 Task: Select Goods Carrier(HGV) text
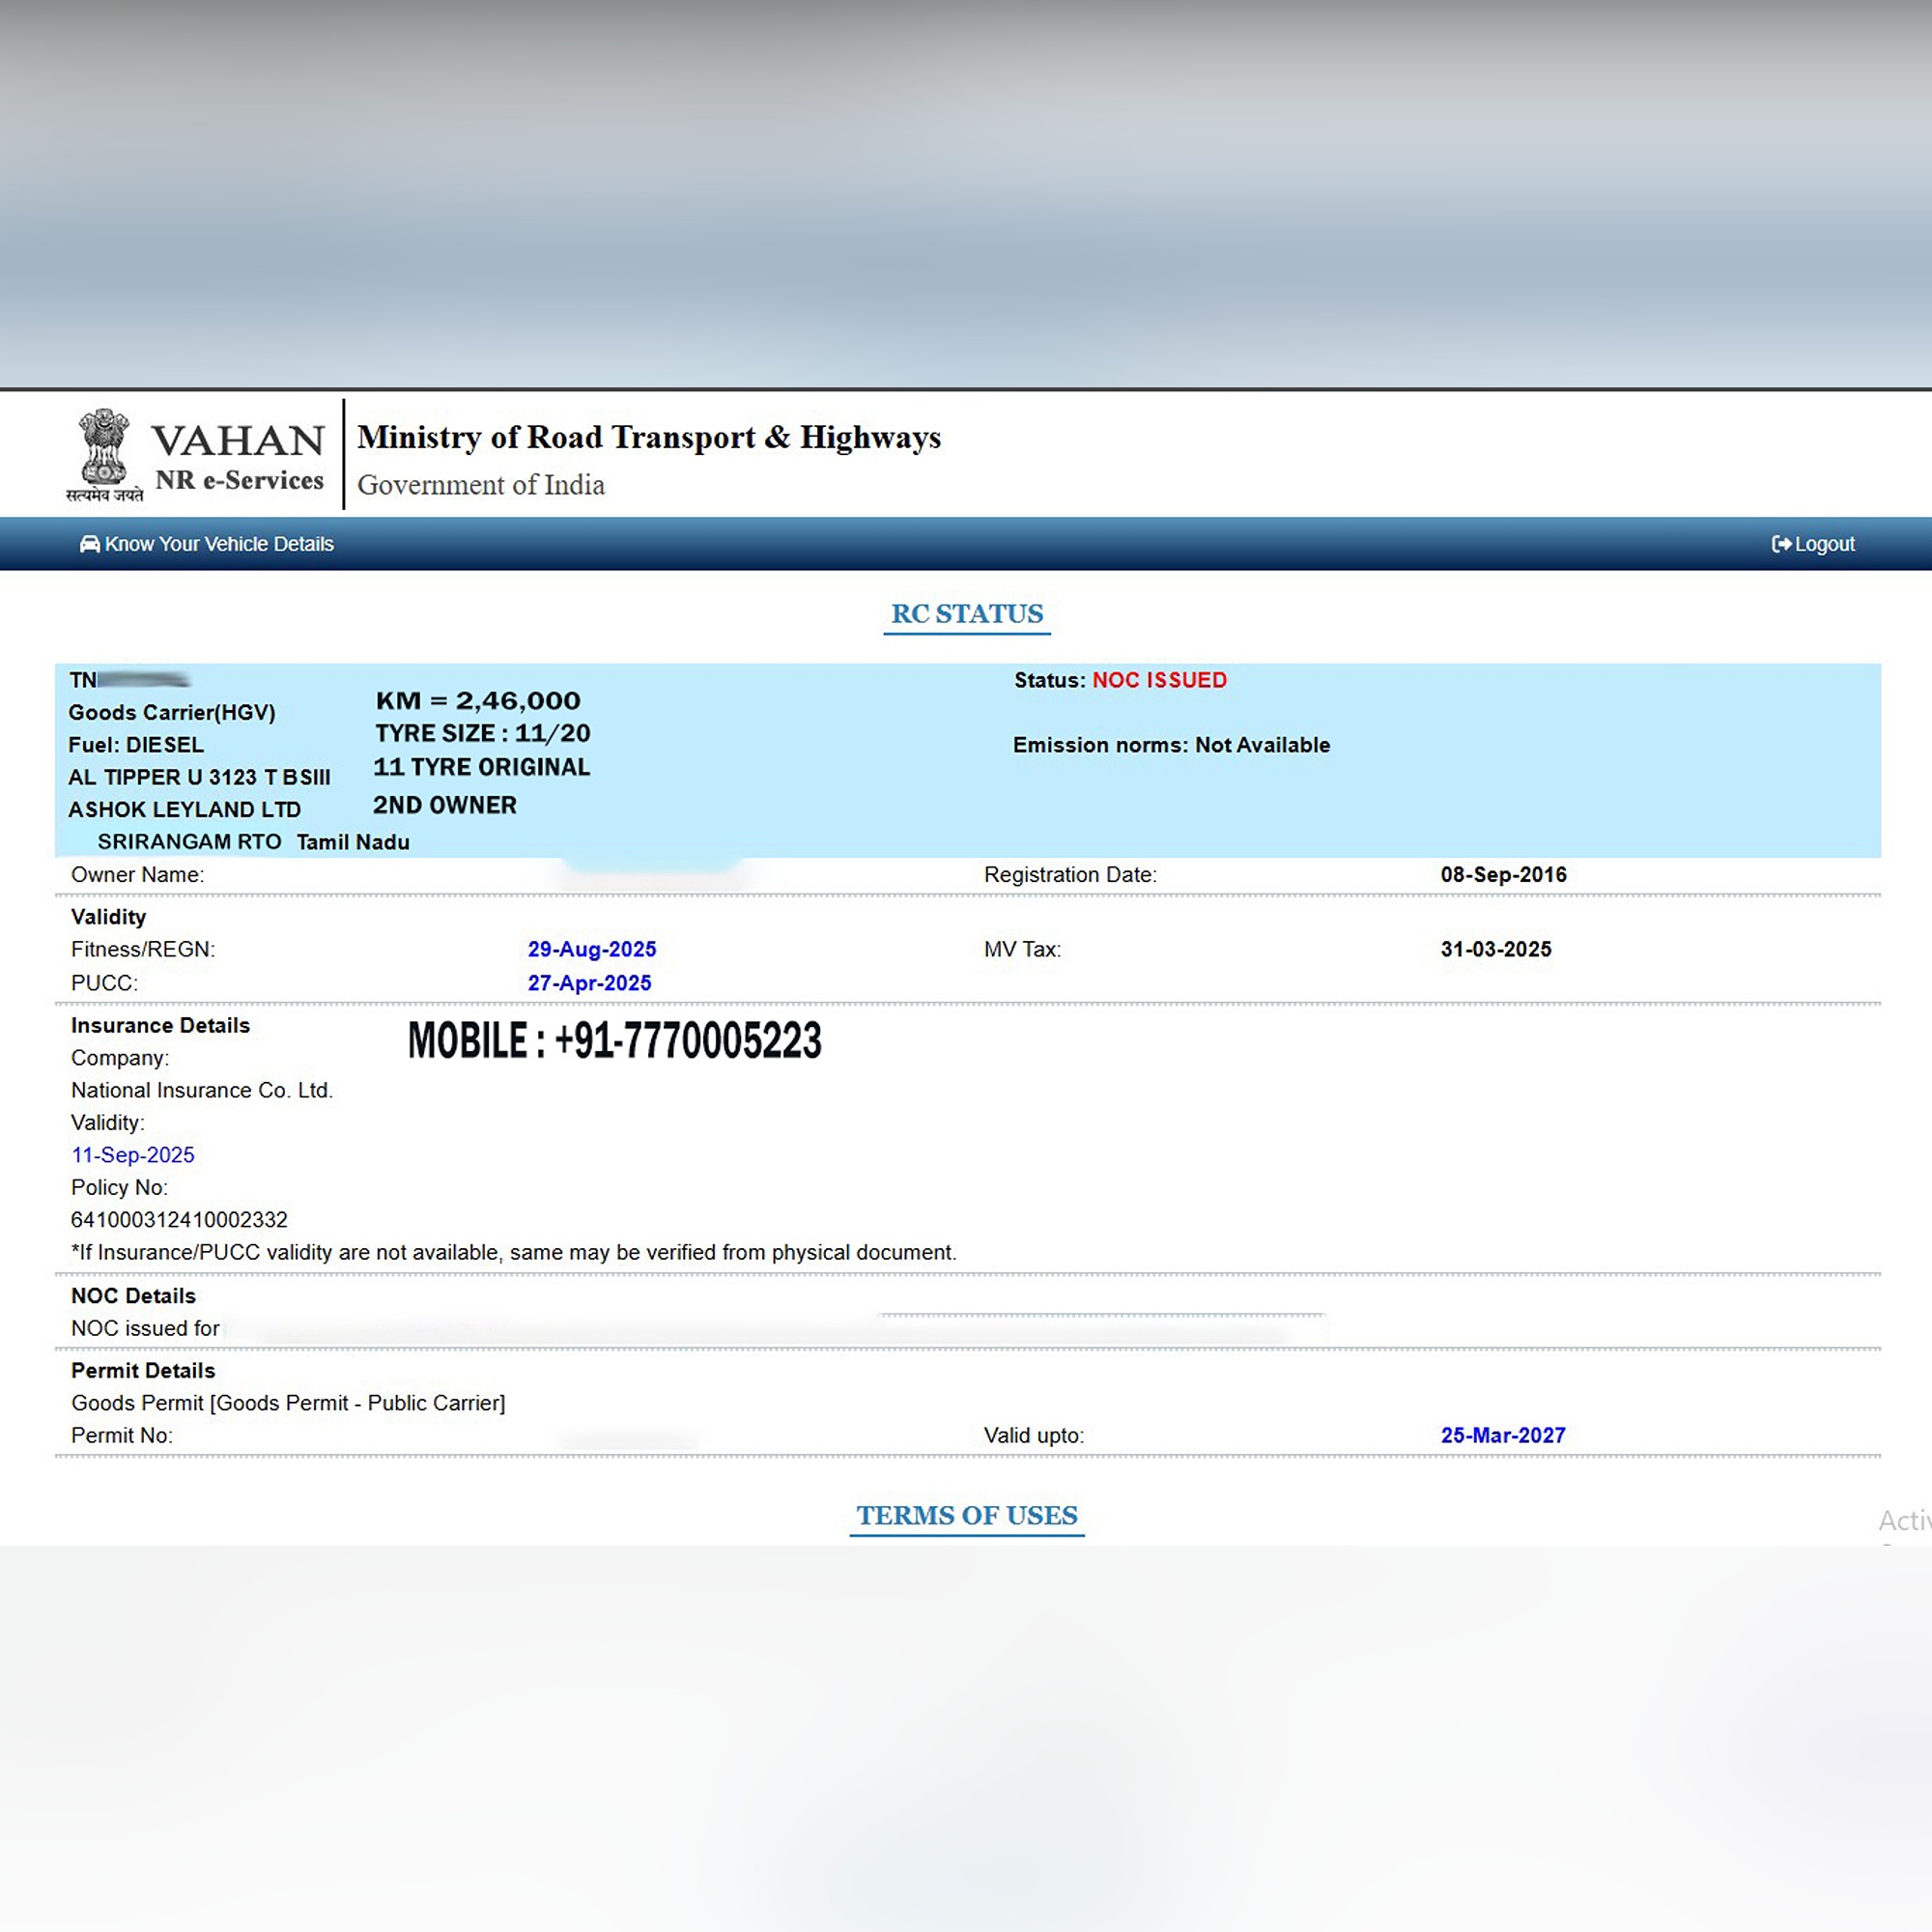tap(172, 713)
